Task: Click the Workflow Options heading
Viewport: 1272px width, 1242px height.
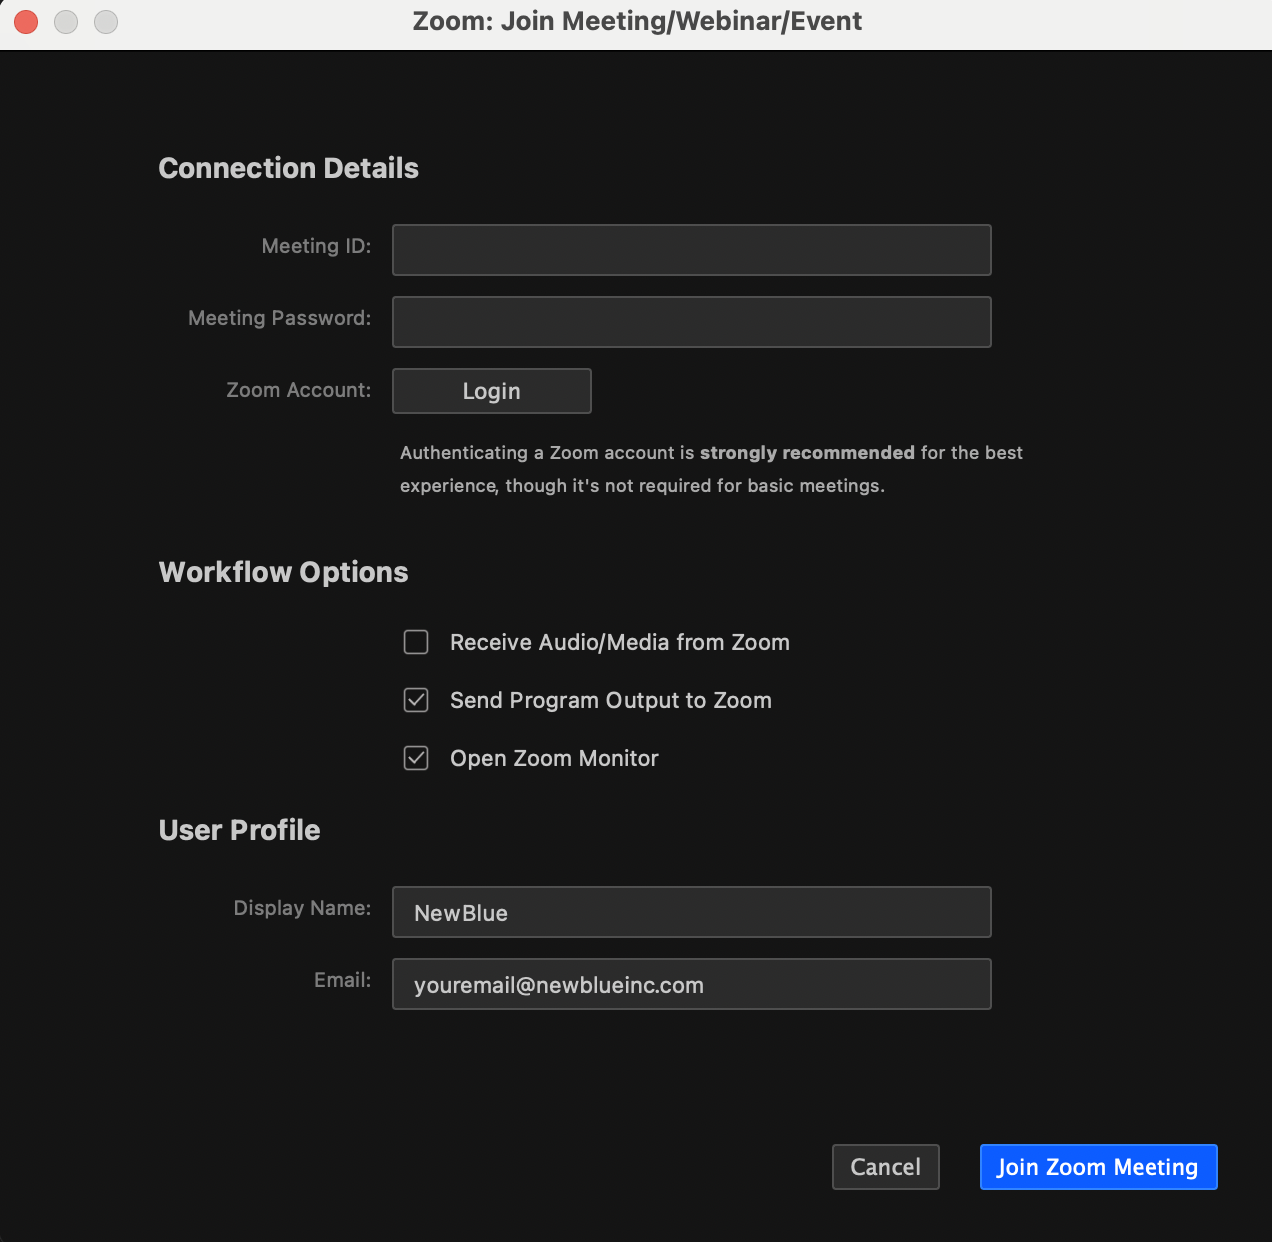Action: [283, 571]
